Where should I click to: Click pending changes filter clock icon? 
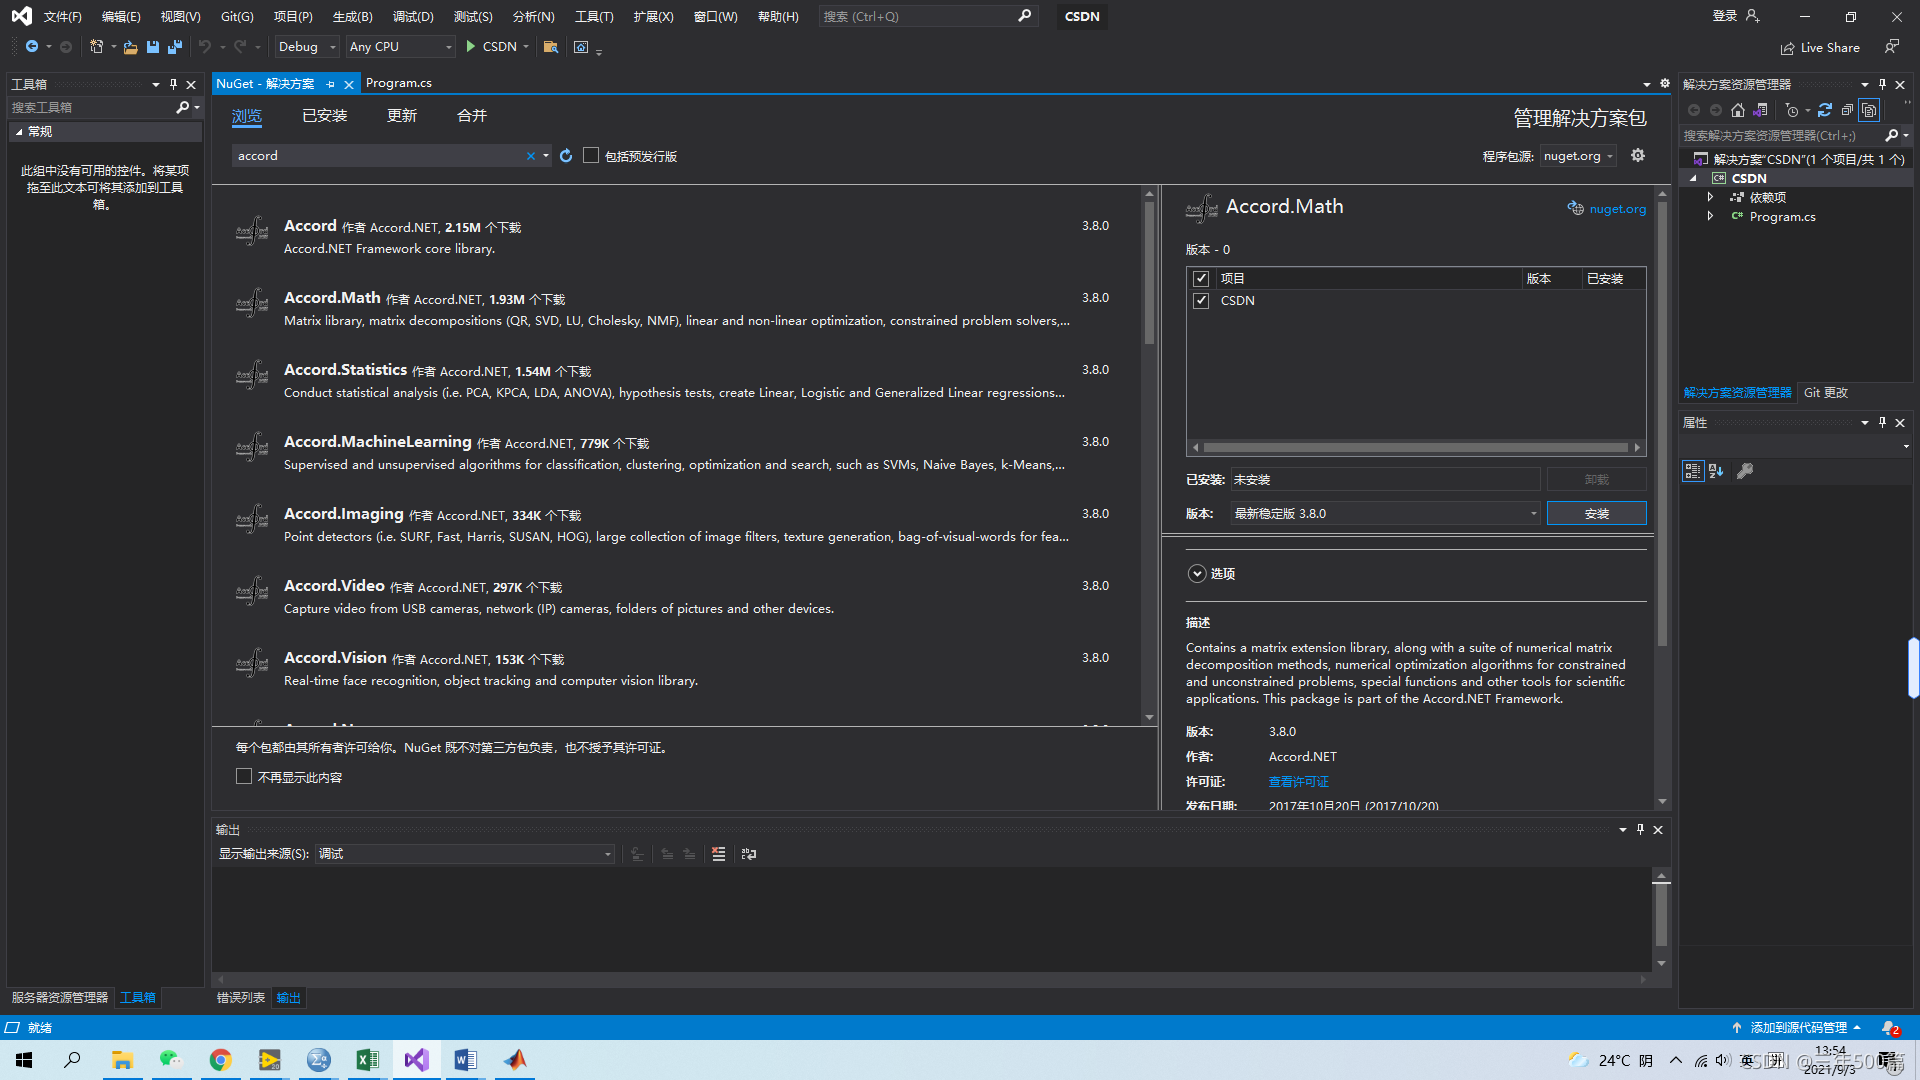[1792, 111]
